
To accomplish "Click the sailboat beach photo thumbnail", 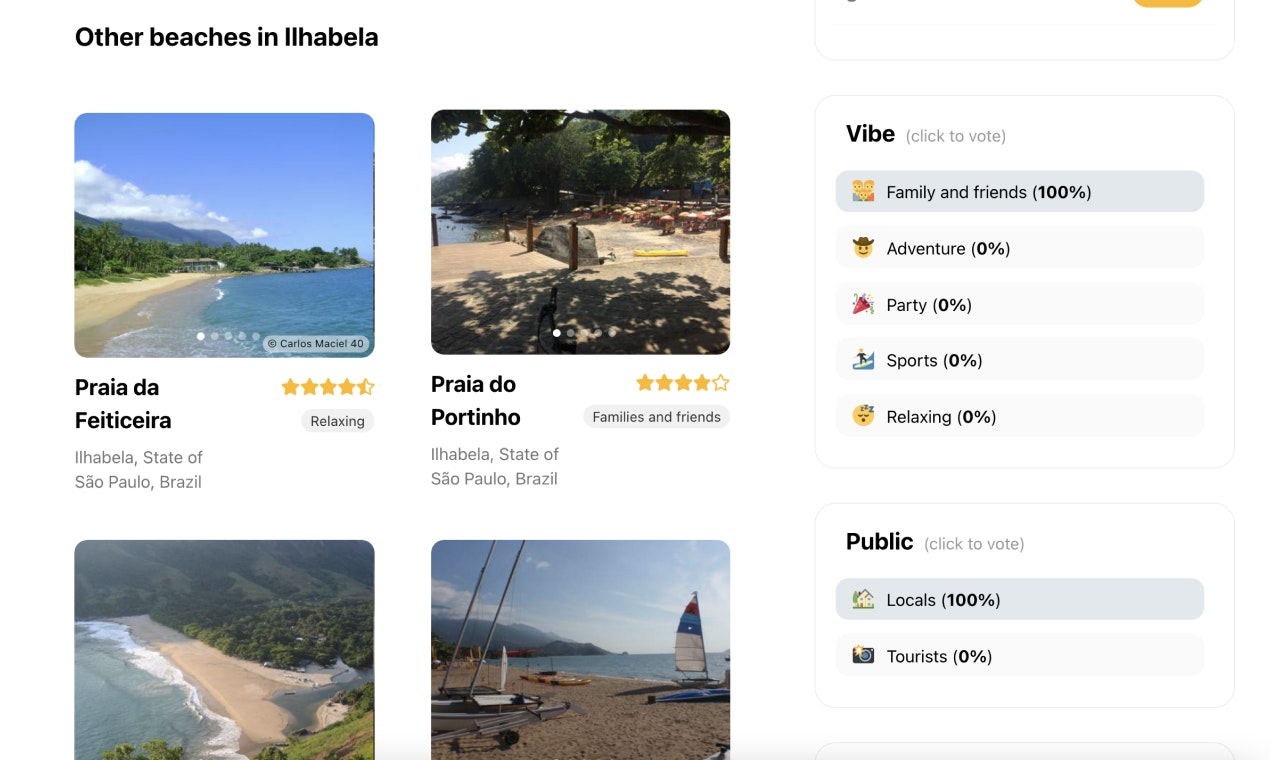I will tap(580, 650).
